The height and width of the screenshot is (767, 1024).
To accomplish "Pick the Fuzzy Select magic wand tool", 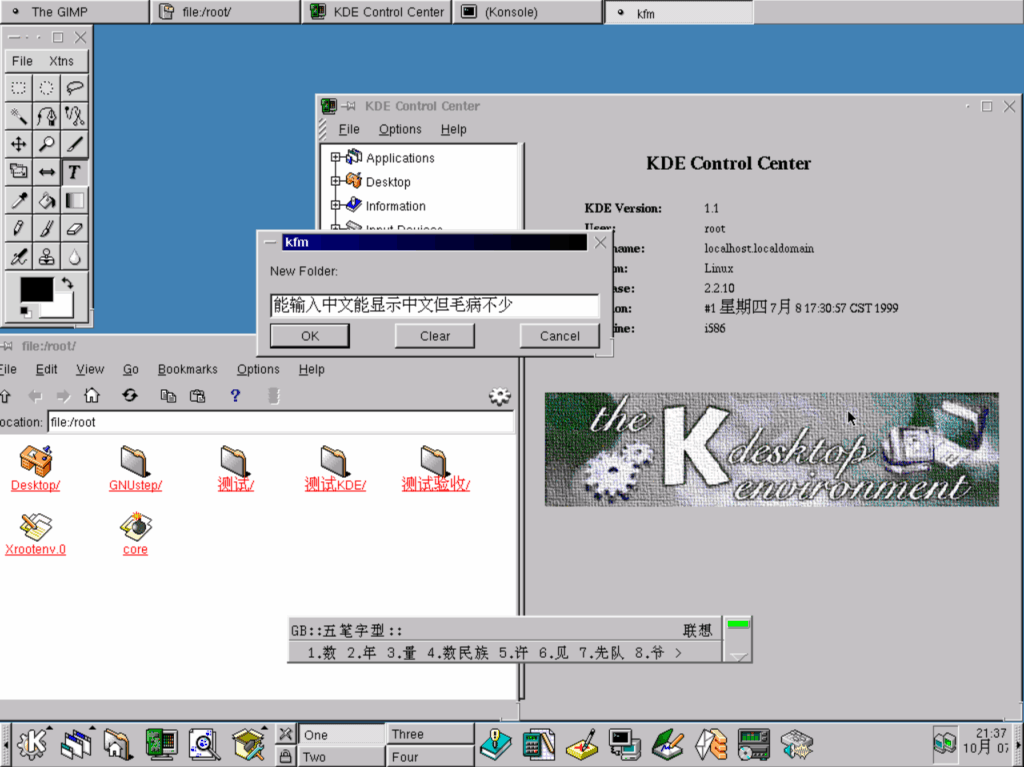I will (18, 116).
